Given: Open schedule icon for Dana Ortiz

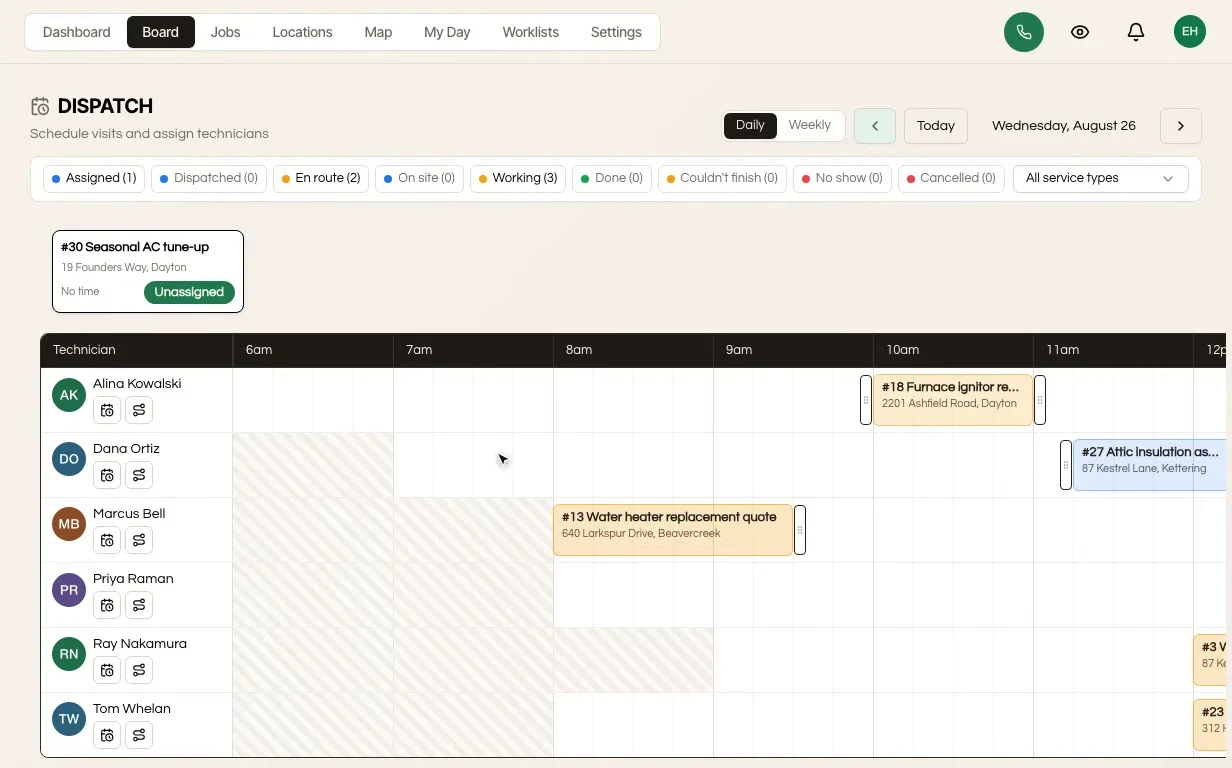Looking at the screenshot, I should 107,475.
